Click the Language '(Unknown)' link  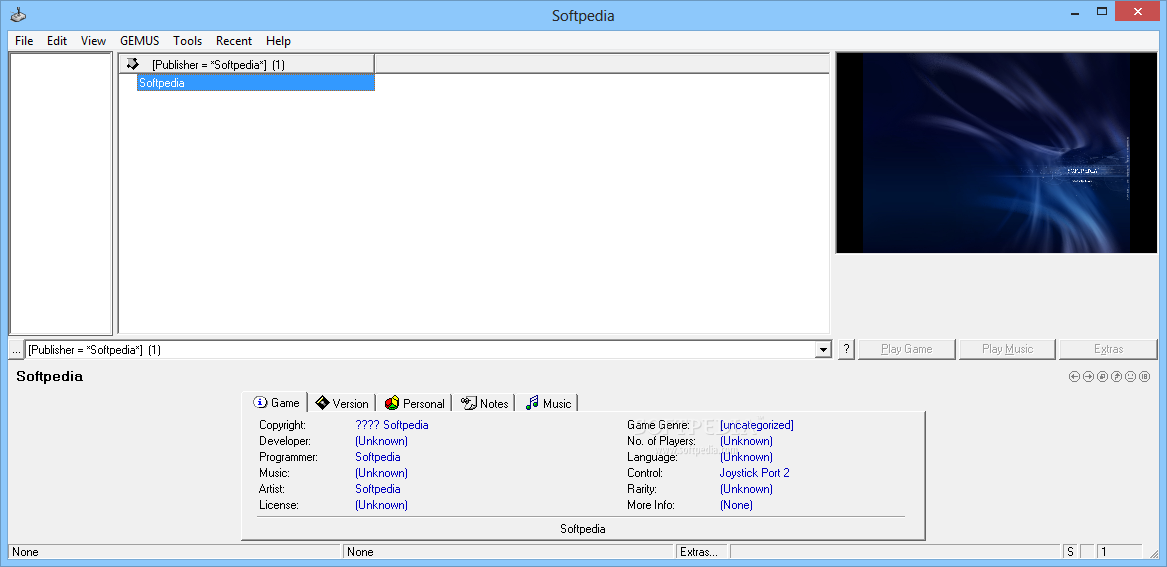(746, 457)
